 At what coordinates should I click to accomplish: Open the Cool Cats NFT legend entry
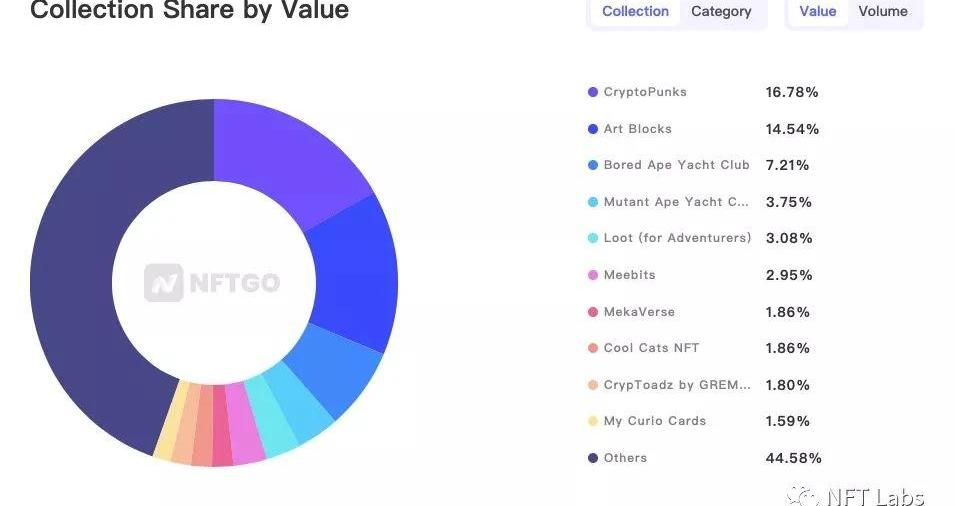[651, 348]
